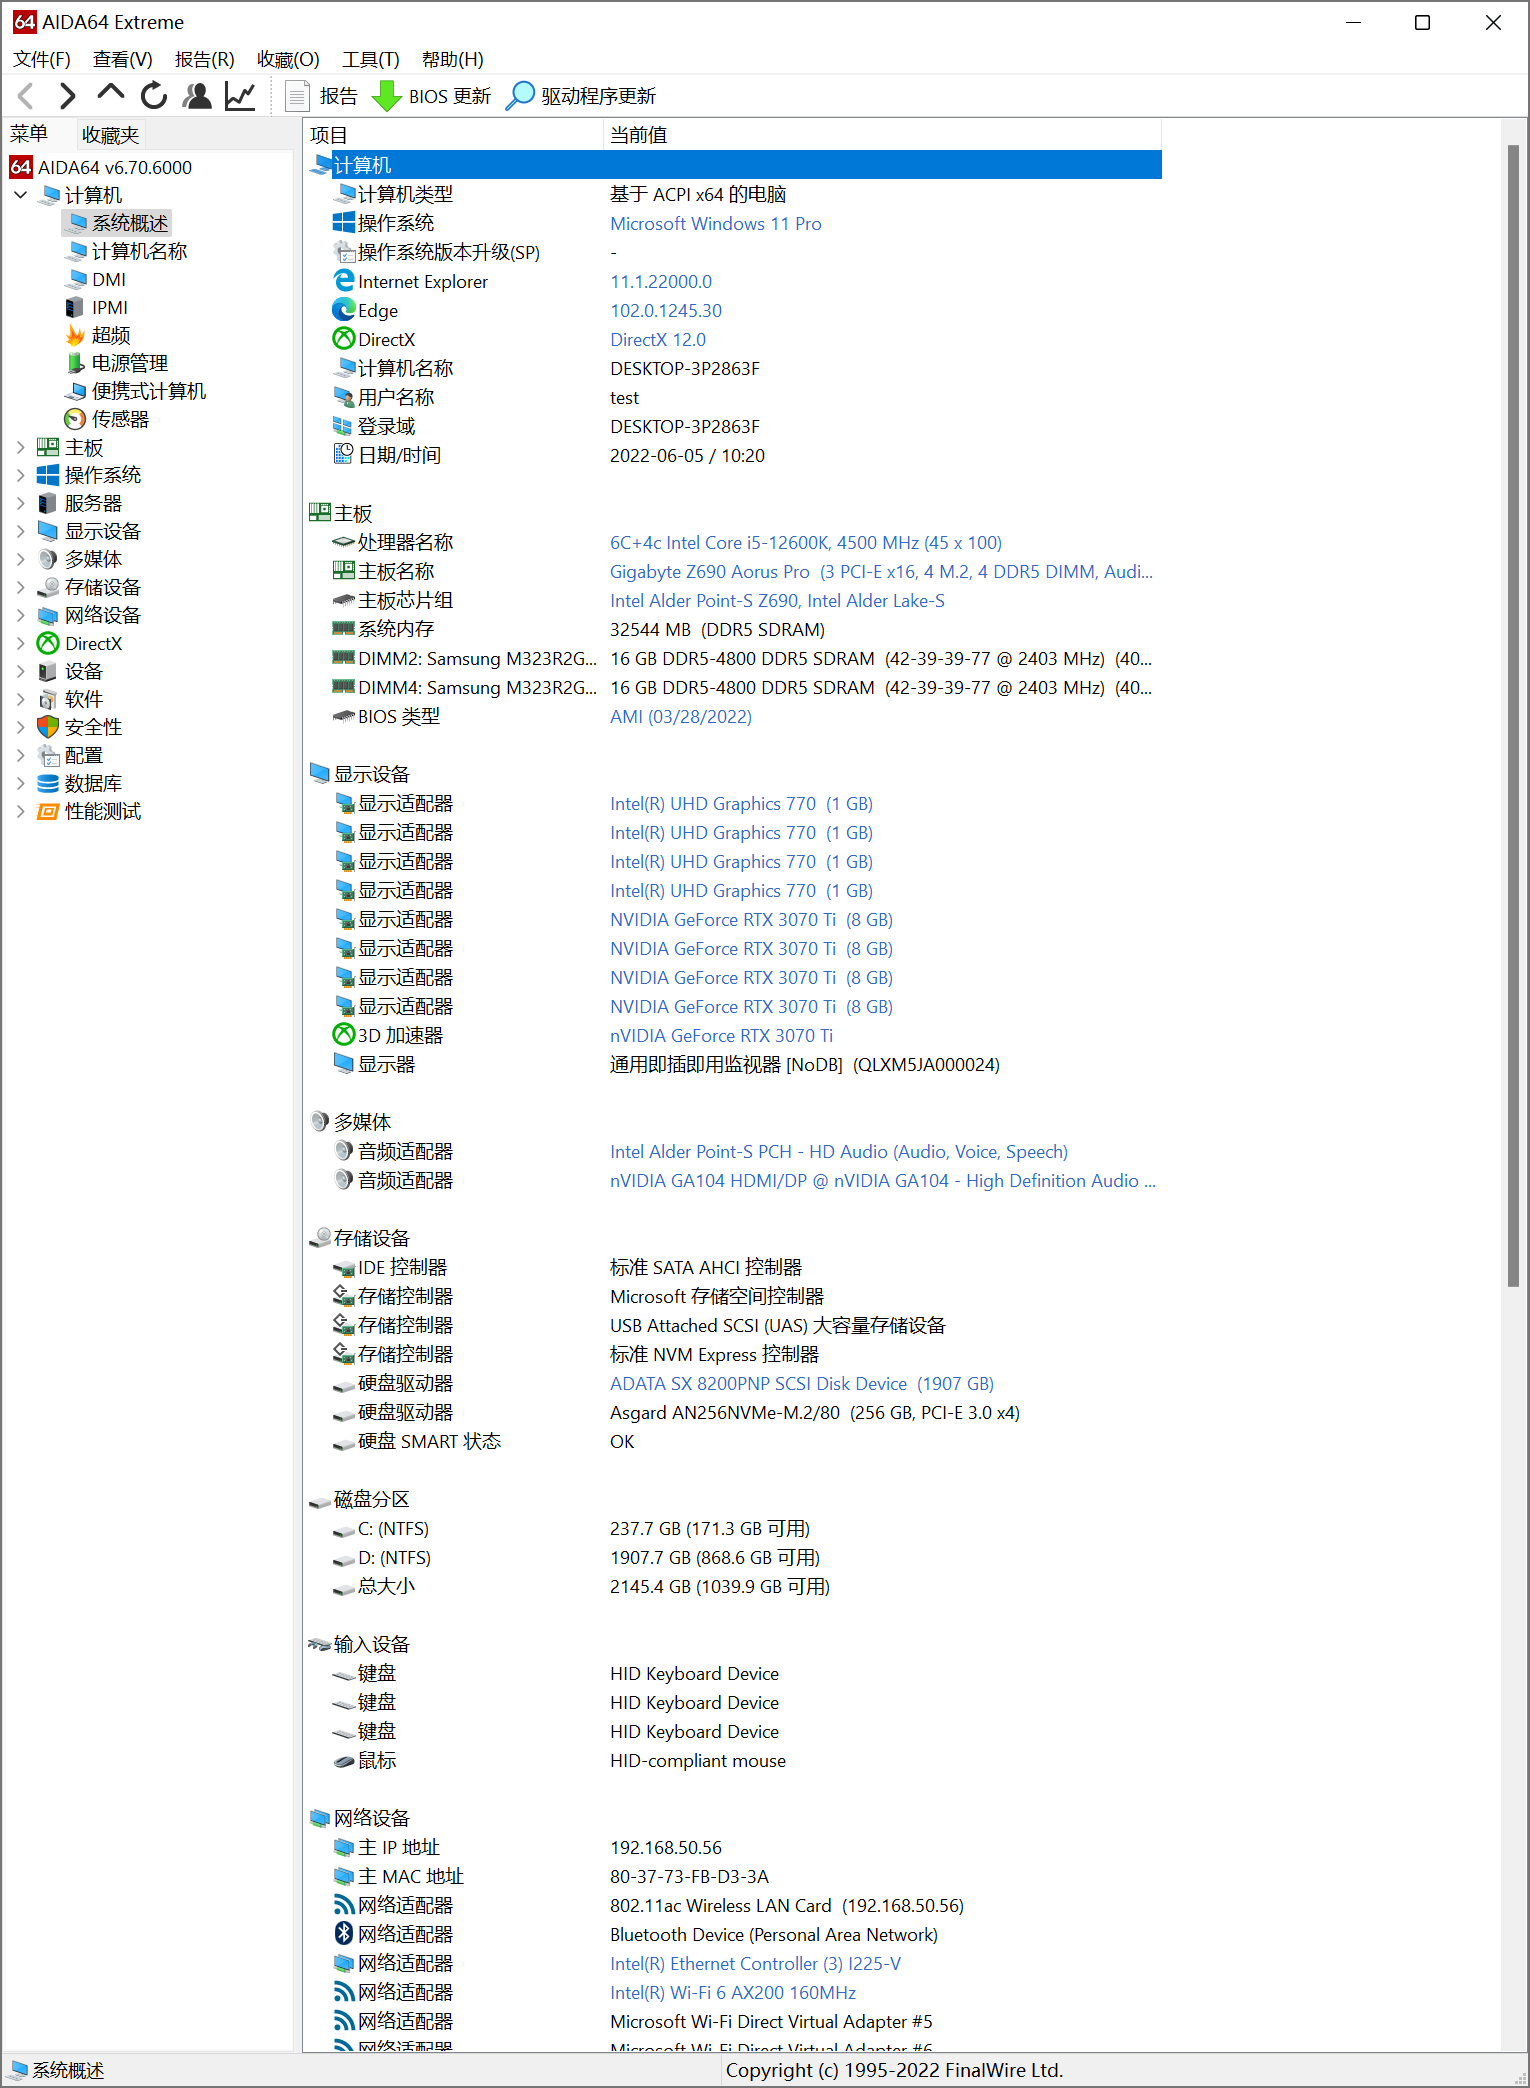The height and width of the screenshot is (2088, 1530).
Task: Switch to the 菜单 tab
Action: point(29,134)
